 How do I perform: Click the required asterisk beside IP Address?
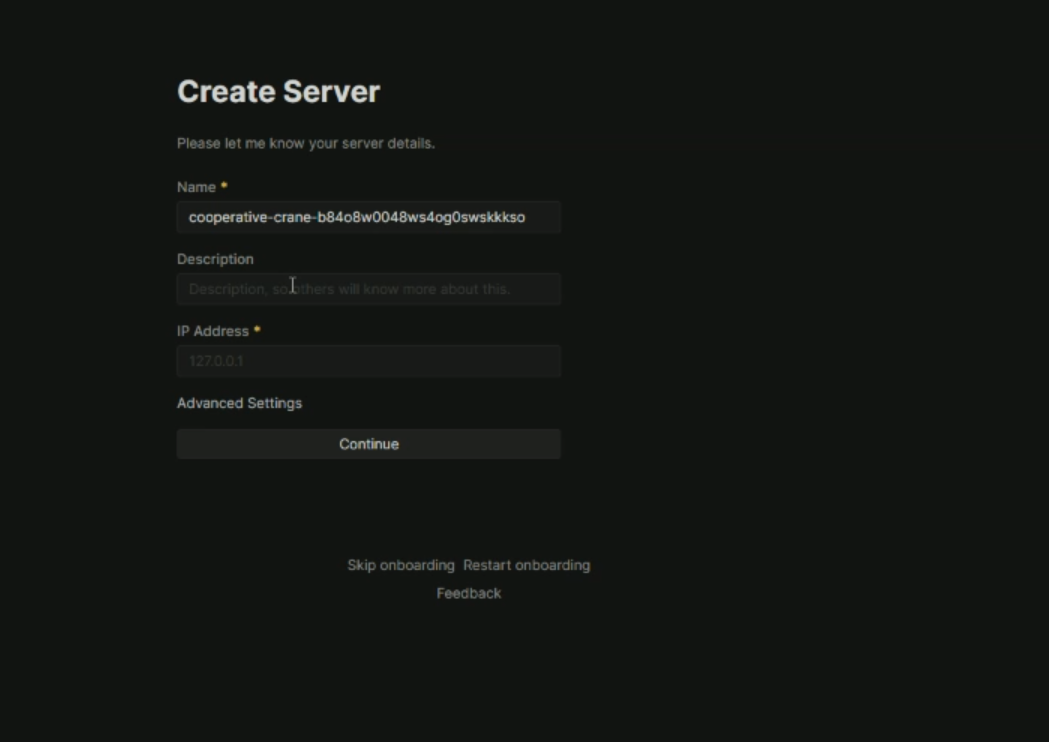(257, 330)
